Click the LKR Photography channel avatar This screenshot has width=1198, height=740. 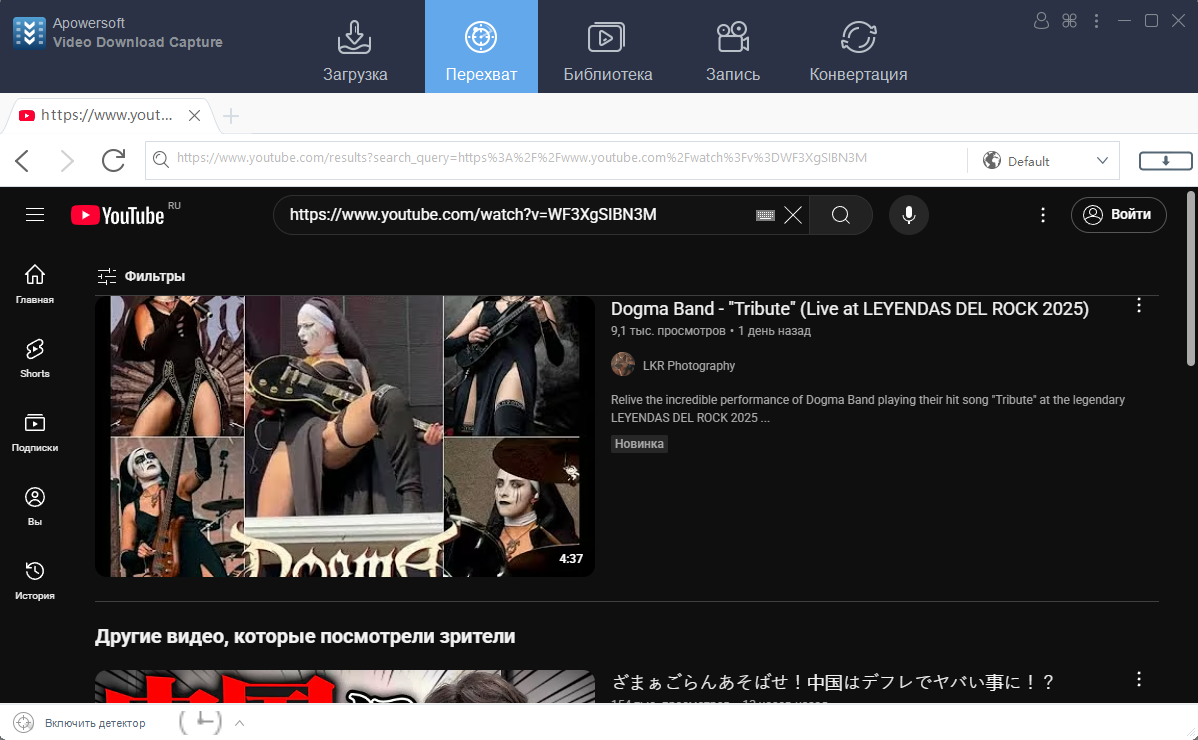623,364
